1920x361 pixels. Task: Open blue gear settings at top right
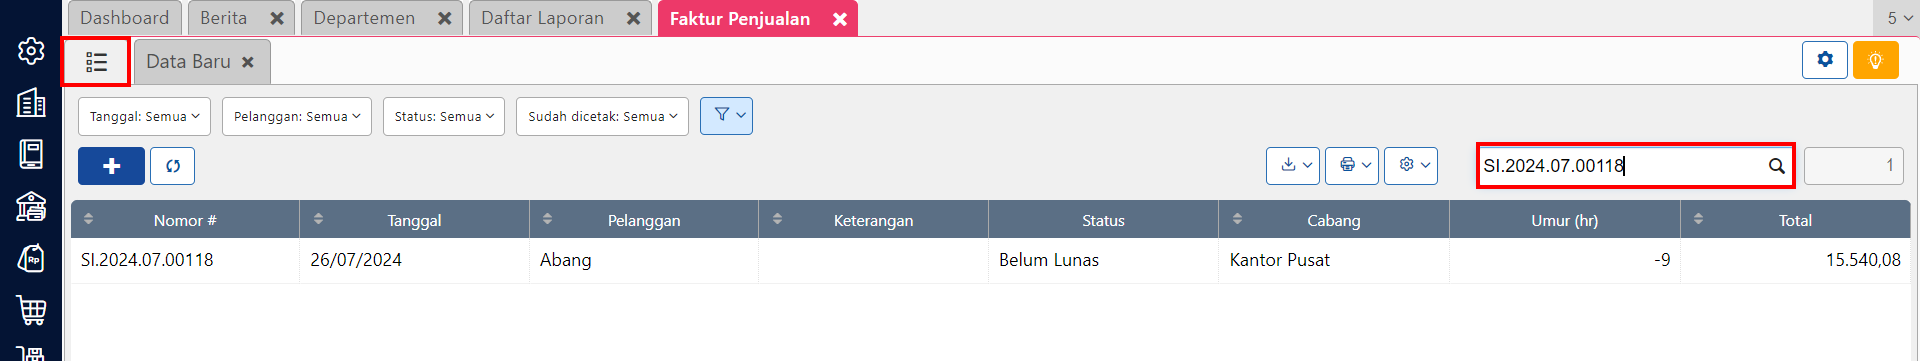tap(1825, 60)
